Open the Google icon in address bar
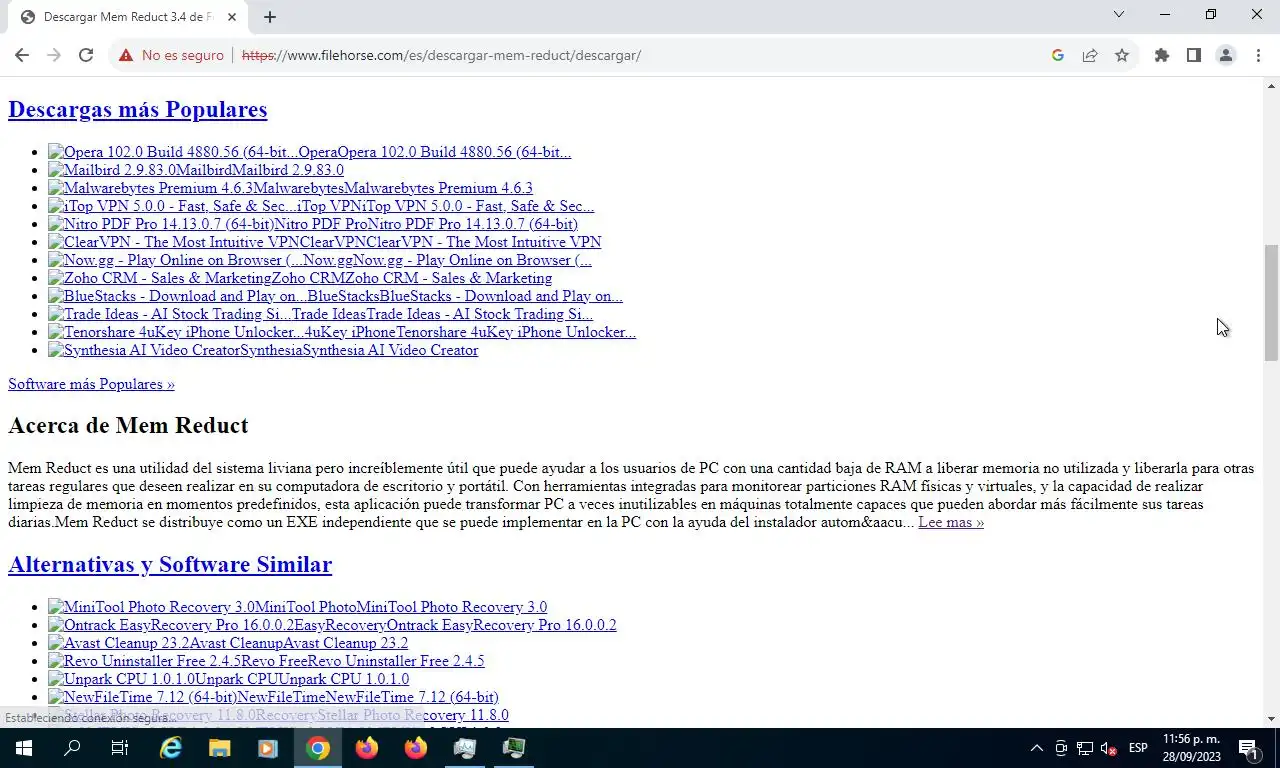 [x=1058, y=55]
